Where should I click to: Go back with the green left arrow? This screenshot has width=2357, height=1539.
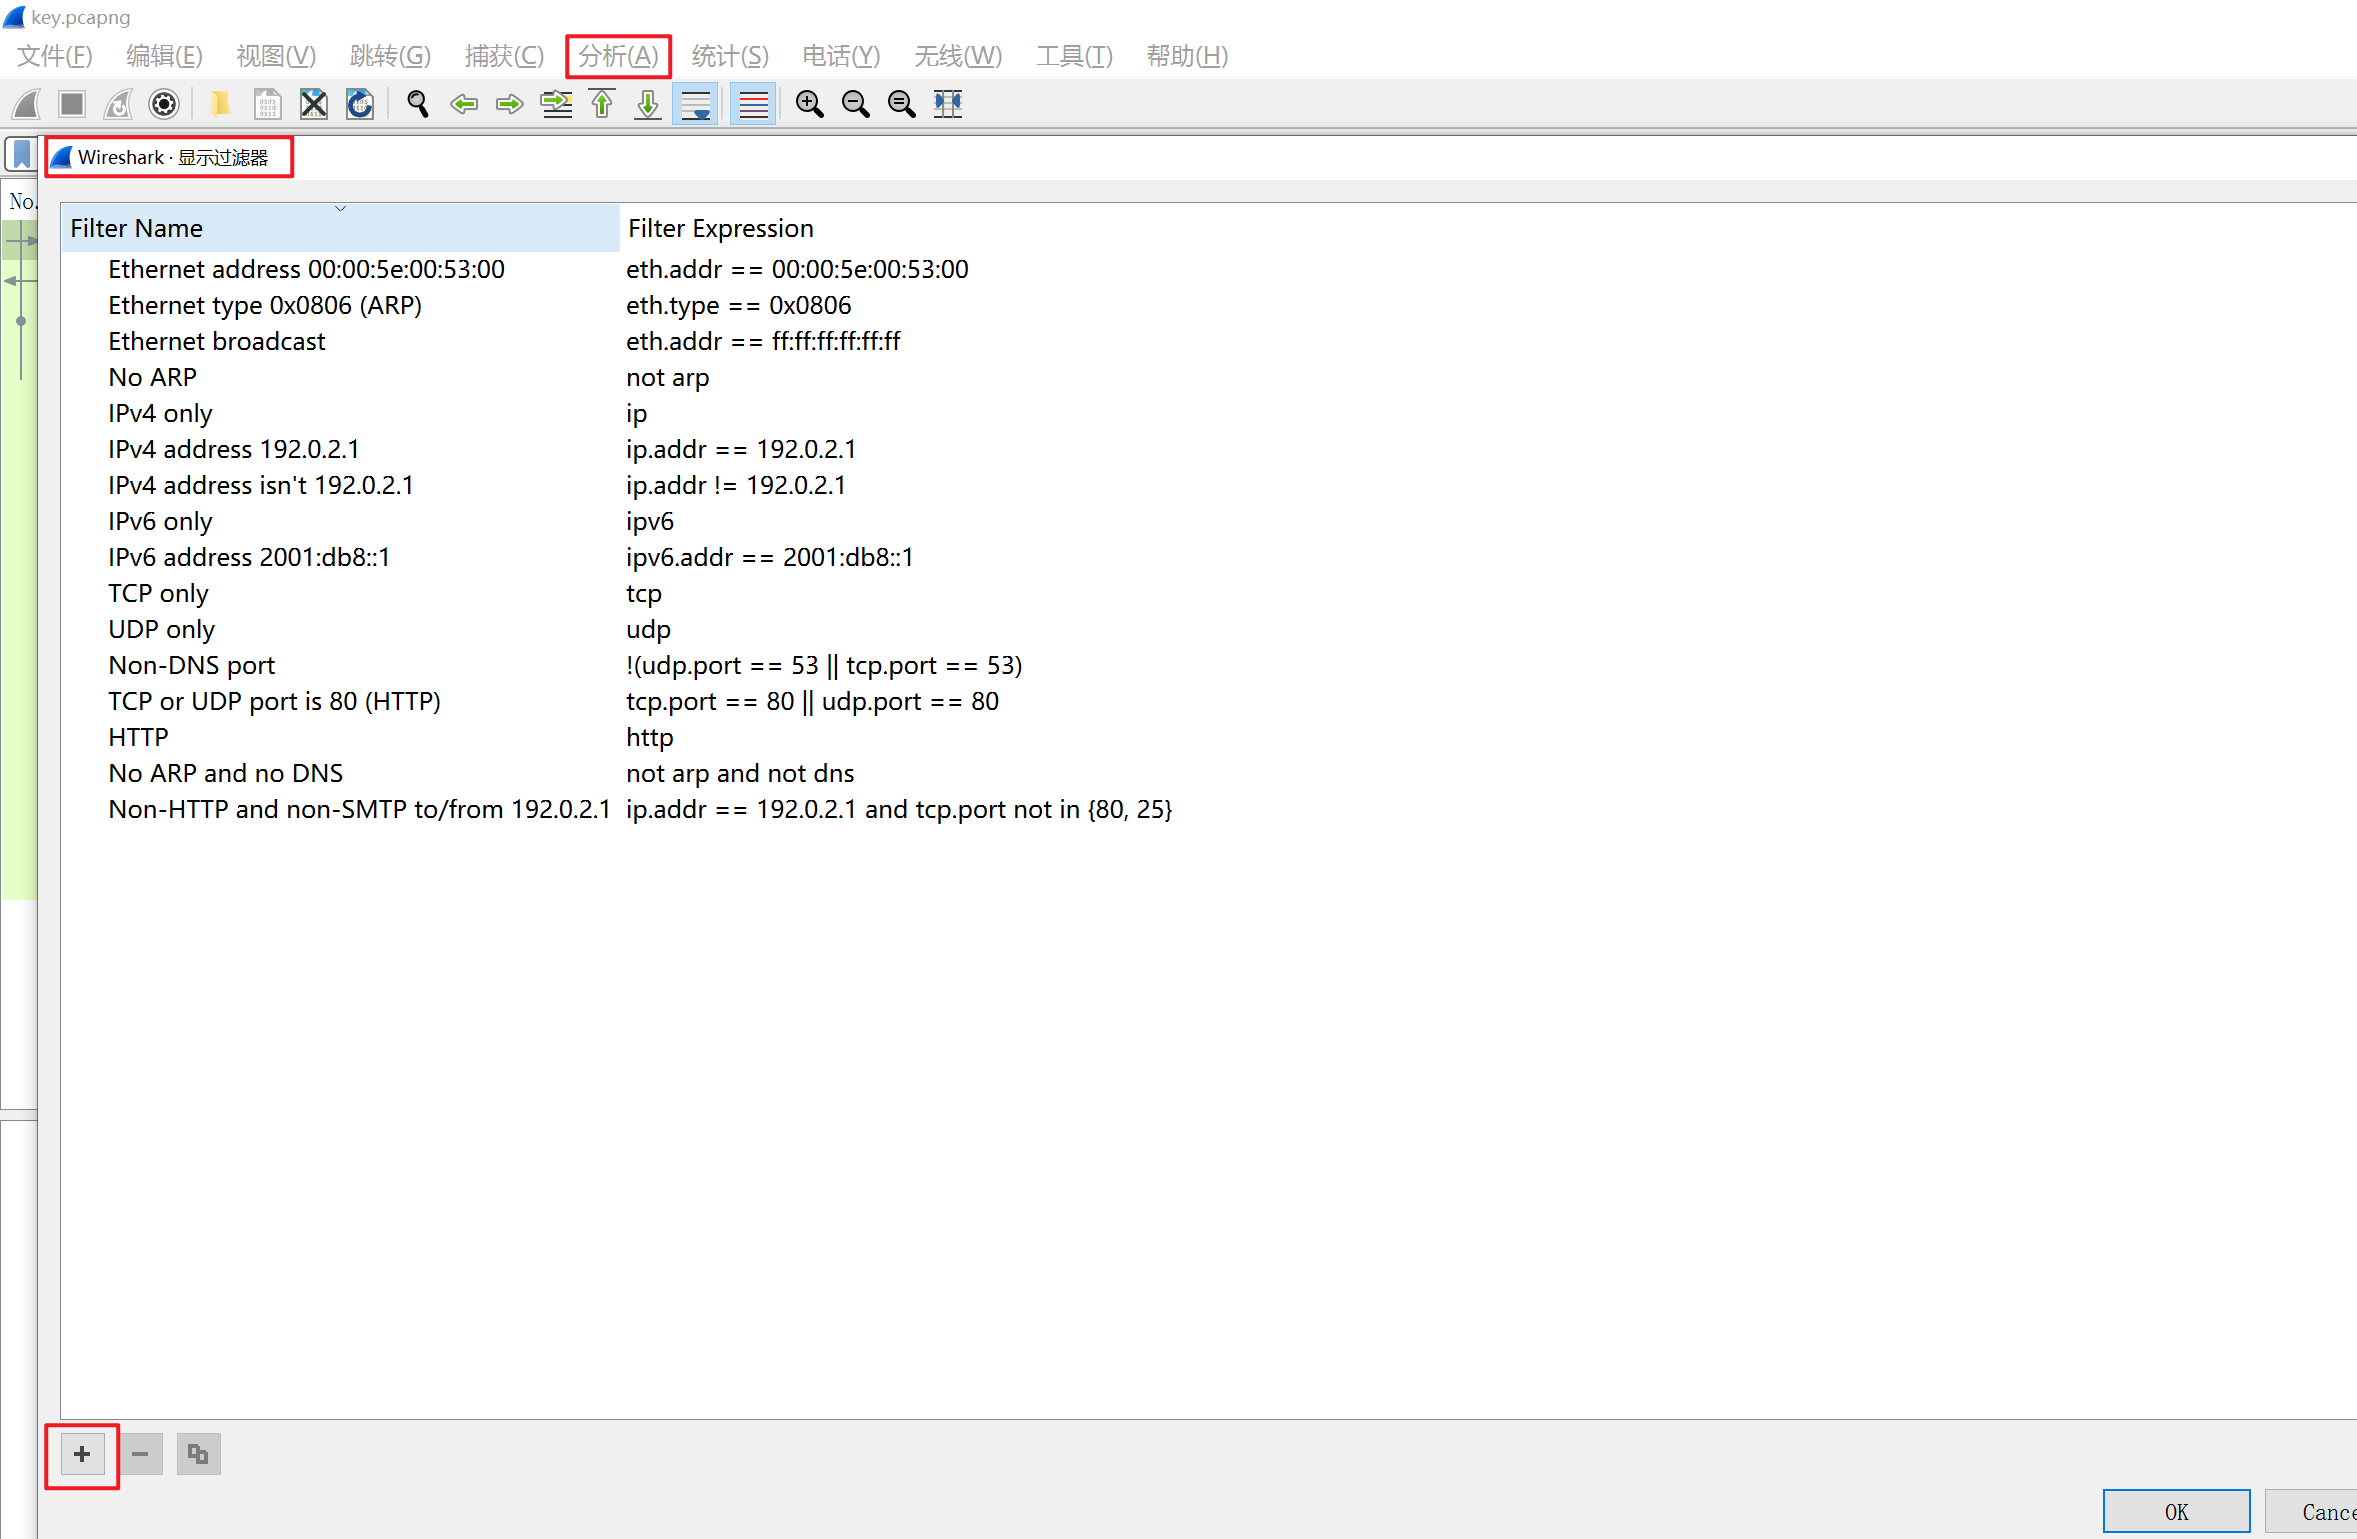pyautogui.click(x=464, y=104)
